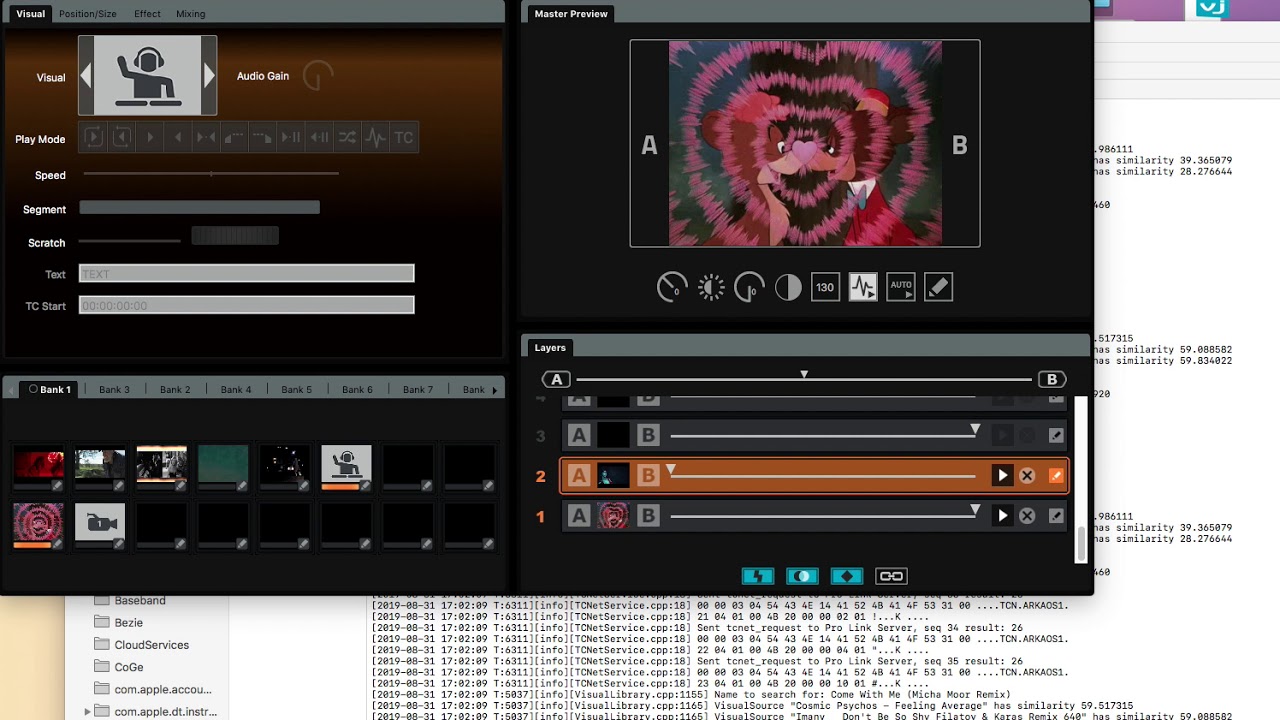Assign layer 3 to bus A
Screen dimensions: 1280x720
click(579, 436)
